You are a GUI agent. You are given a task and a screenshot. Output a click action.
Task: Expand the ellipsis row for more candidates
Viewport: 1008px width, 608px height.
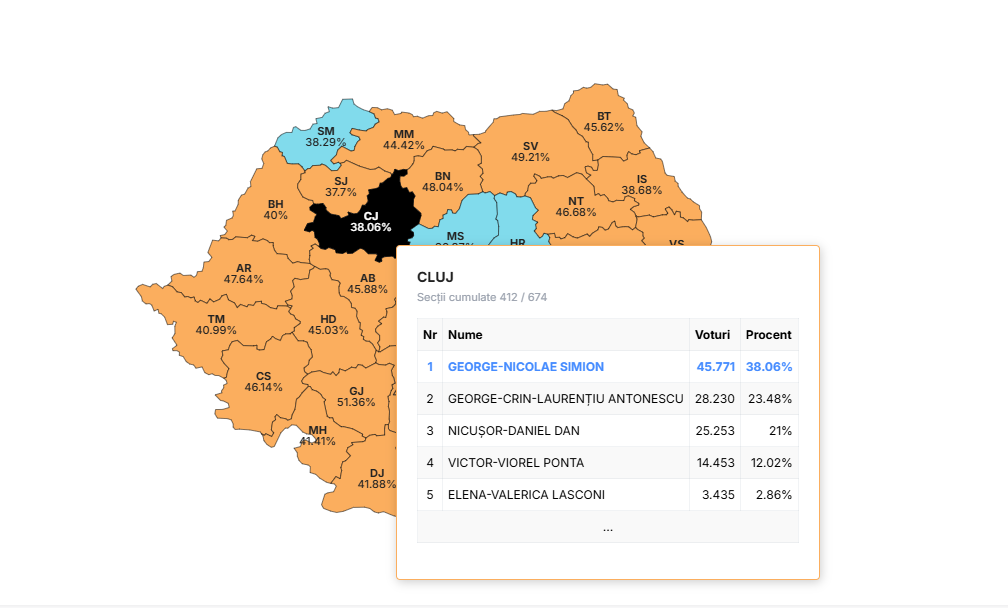pyautogui.click(x=608, y=527)
